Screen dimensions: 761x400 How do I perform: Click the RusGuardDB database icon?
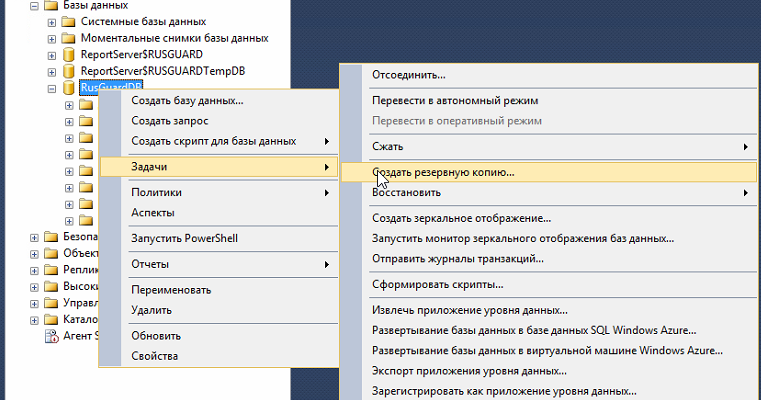[x=69, y=89]
